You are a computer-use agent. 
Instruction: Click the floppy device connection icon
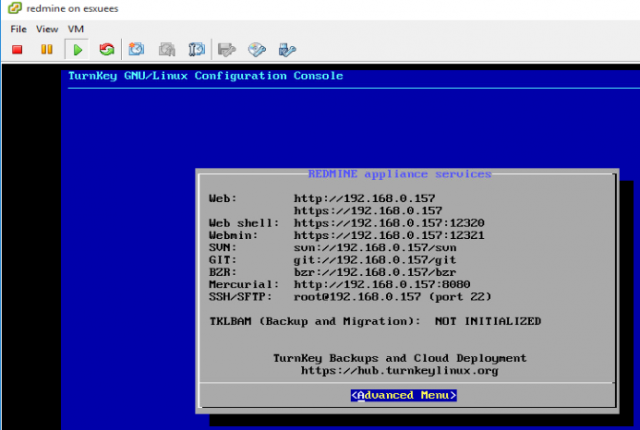[x=227, y=50]
